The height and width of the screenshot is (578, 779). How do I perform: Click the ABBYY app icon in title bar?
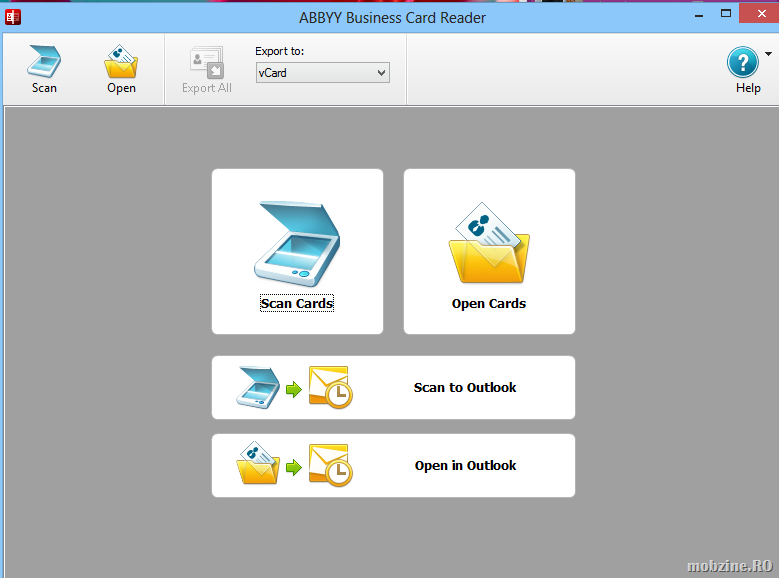[13, 17]
